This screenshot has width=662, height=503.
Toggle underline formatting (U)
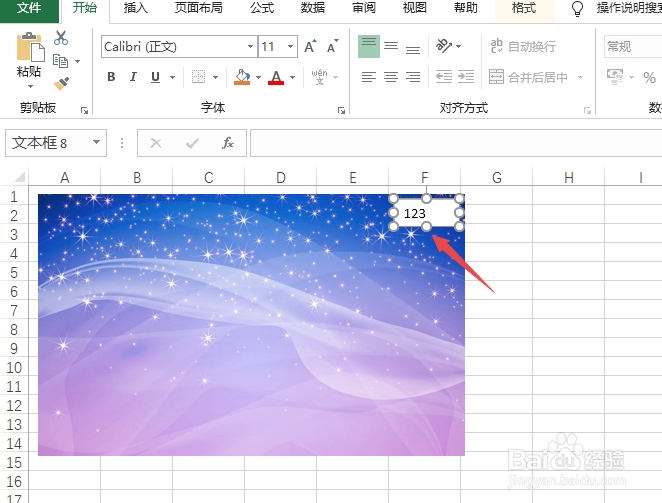coord(155,77)
